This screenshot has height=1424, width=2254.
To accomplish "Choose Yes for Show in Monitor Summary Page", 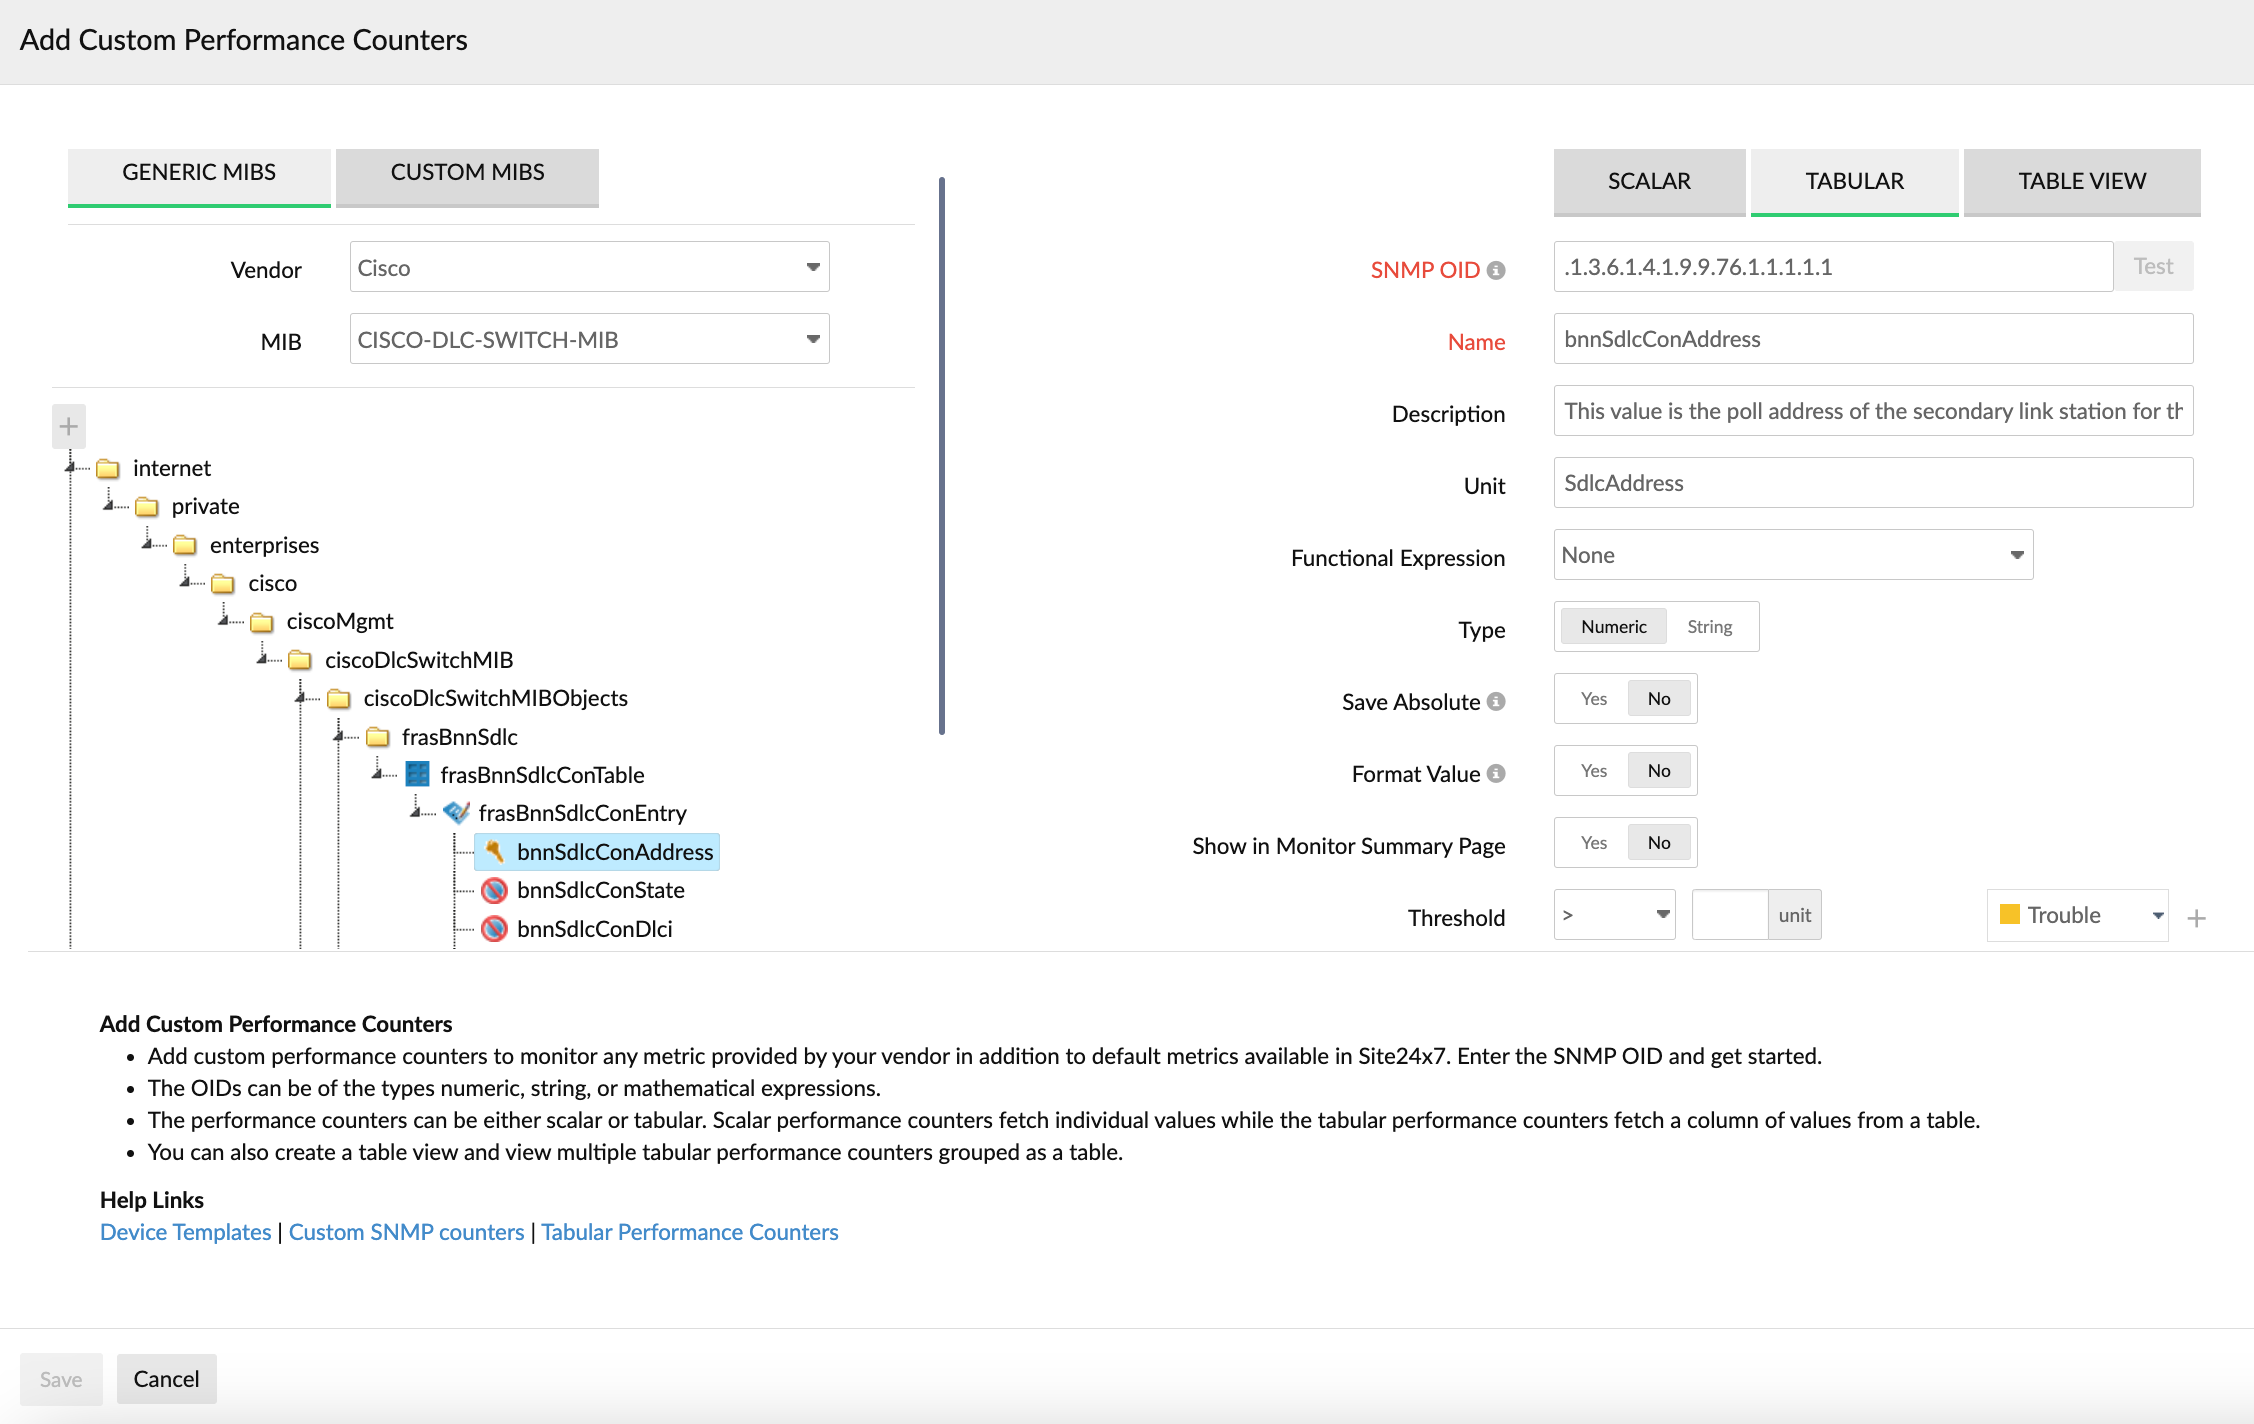I will tap(1593, 843).
